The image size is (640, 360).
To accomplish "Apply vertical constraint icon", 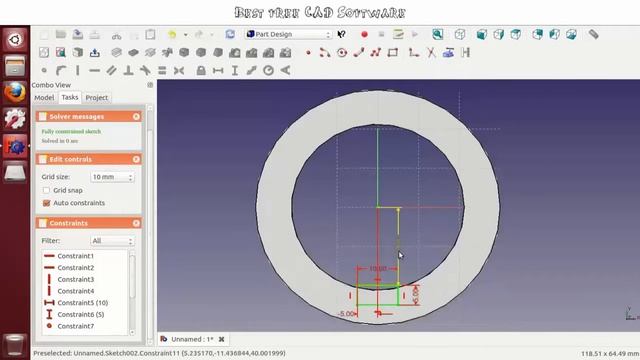I will (78, 71).
